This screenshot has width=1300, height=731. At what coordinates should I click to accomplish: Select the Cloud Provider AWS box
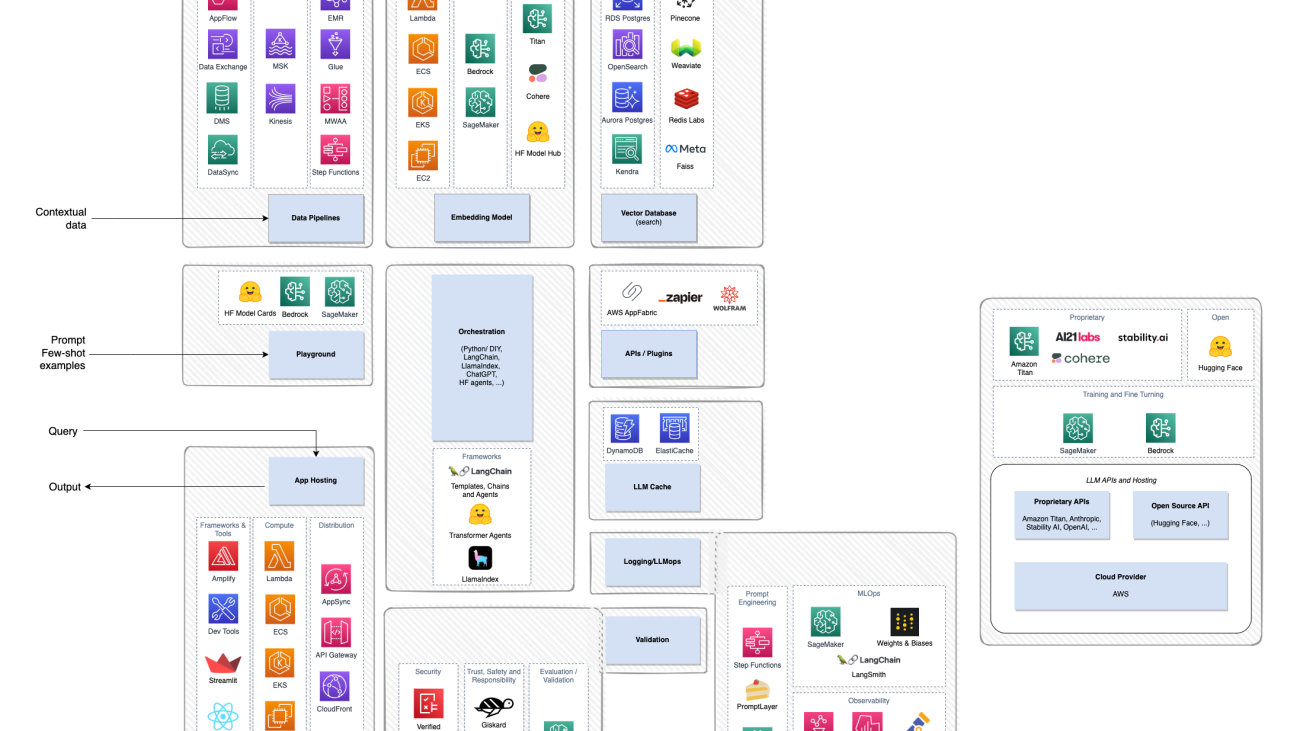point(1120,586)
